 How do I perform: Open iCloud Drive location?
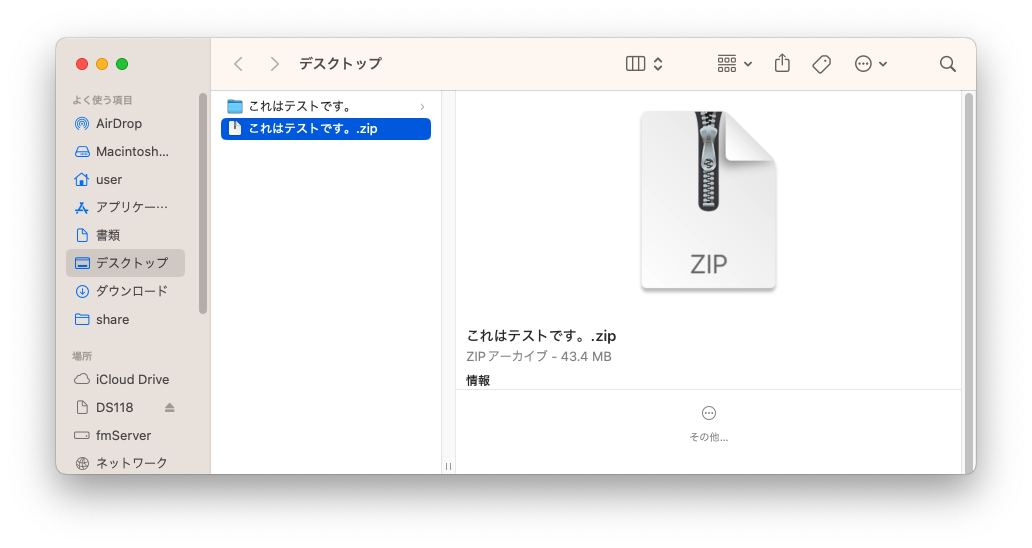click(125, 380)
